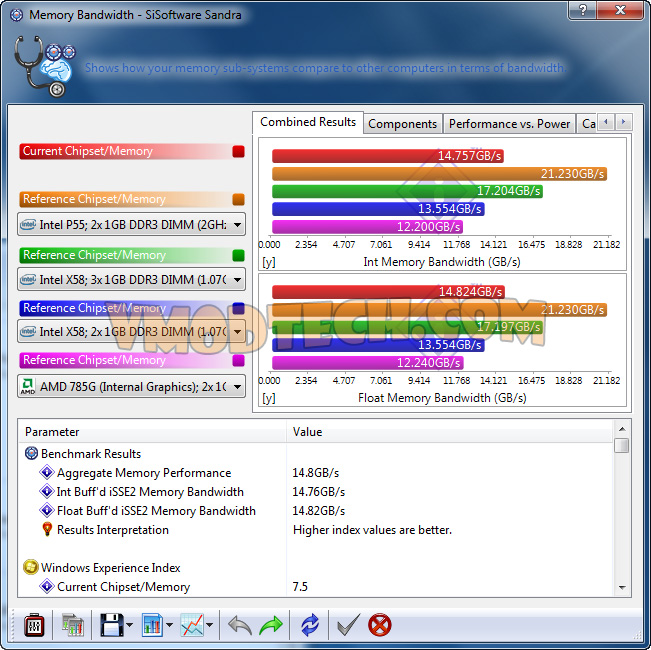
Task: Click the 14.82GB/s value
Action: tap(318, 511)
